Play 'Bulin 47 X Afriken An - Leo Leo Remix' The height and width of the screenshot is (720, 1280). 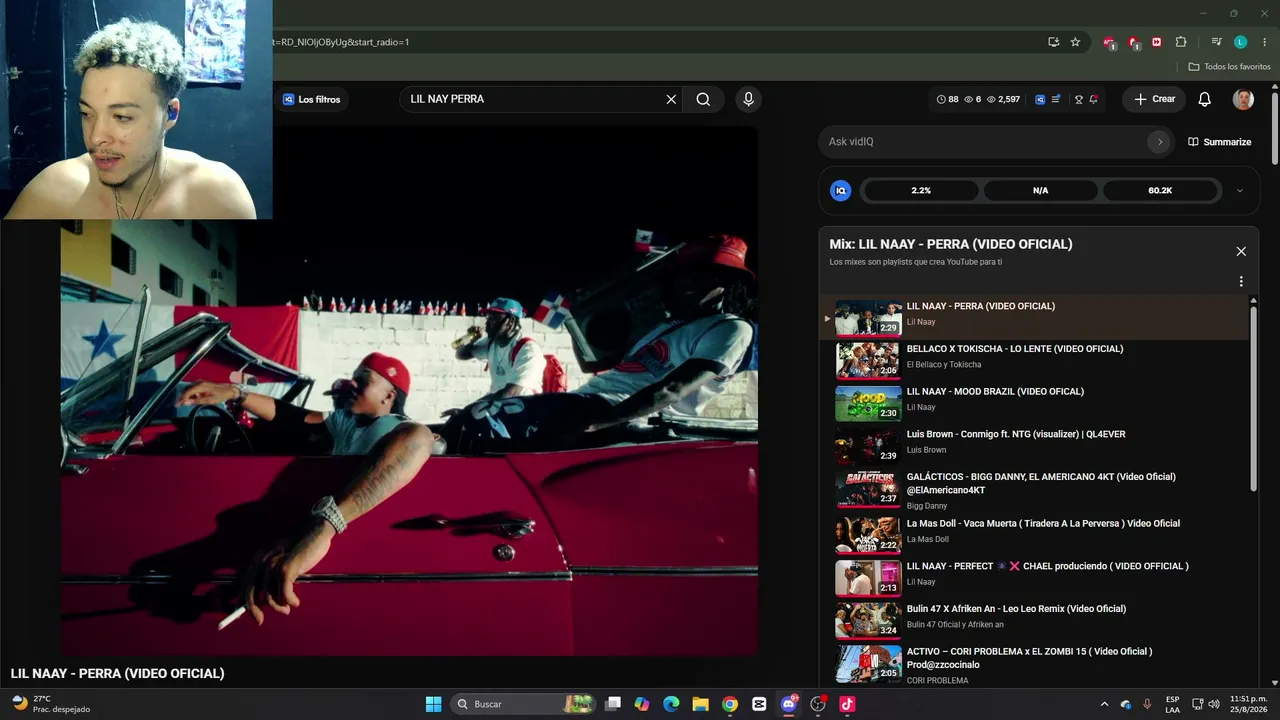coord(1033,619)
